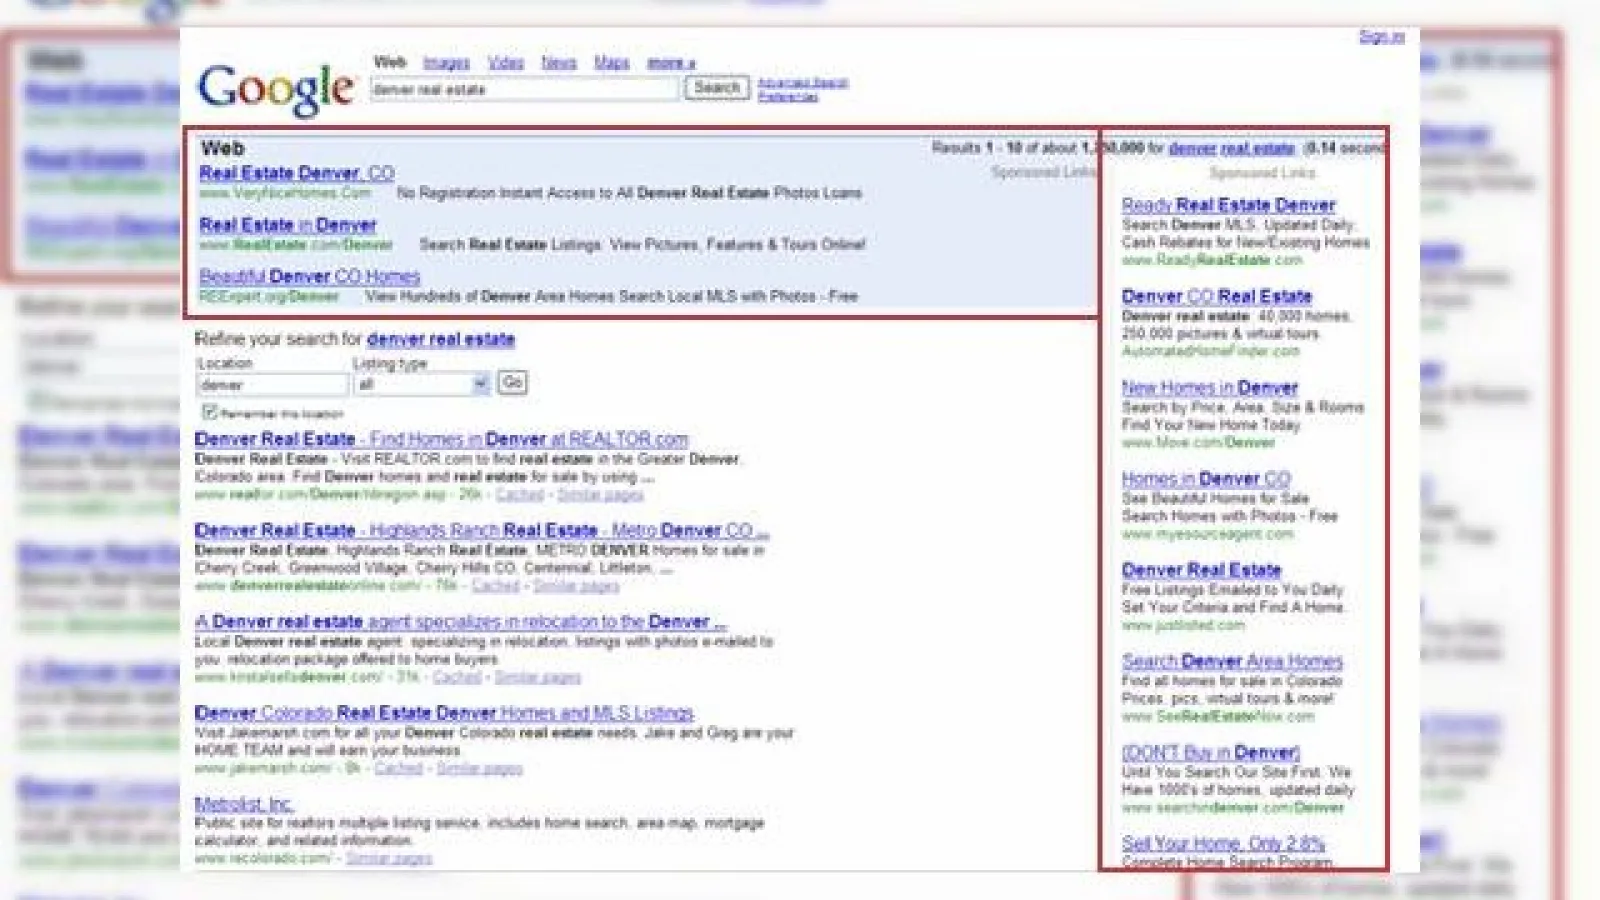Viewport: 1600px width, 900px height.
Task: Open Advanced Search link
Action: pos(802,83)
